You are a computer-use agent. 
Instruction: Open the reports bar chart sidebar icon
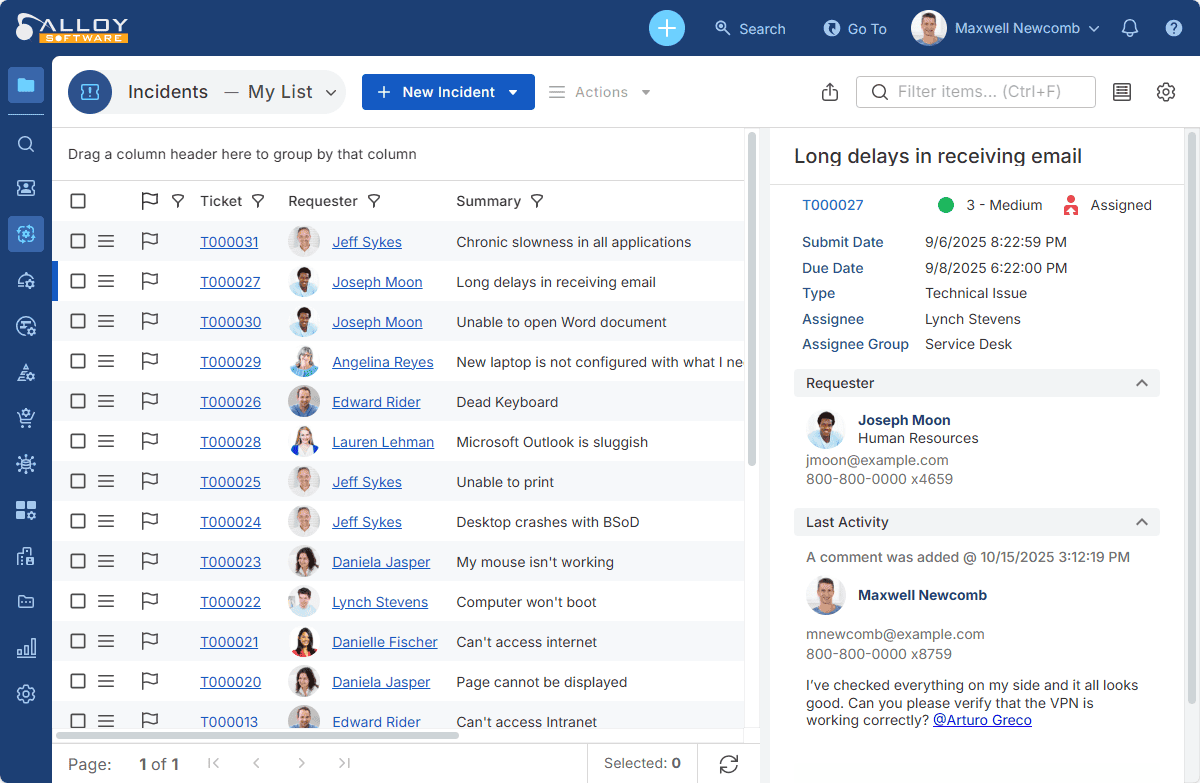click(26, 648)
